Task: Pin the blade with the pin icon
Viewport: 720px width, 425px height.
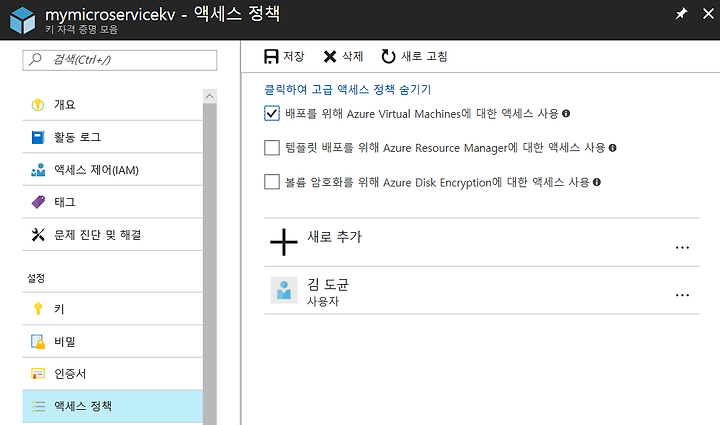Action: pyautogui.click(x=681, y=14)
